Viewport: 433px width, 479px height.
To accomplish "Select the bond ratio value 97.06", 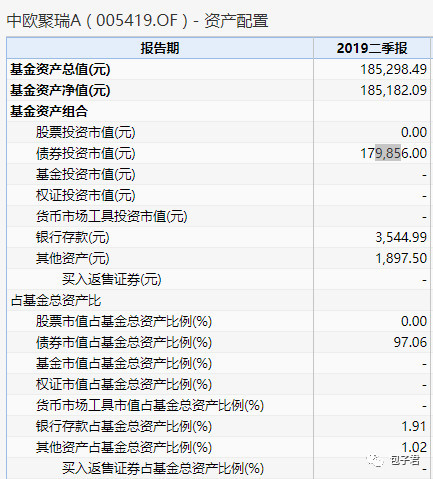I will pos(410,342).
